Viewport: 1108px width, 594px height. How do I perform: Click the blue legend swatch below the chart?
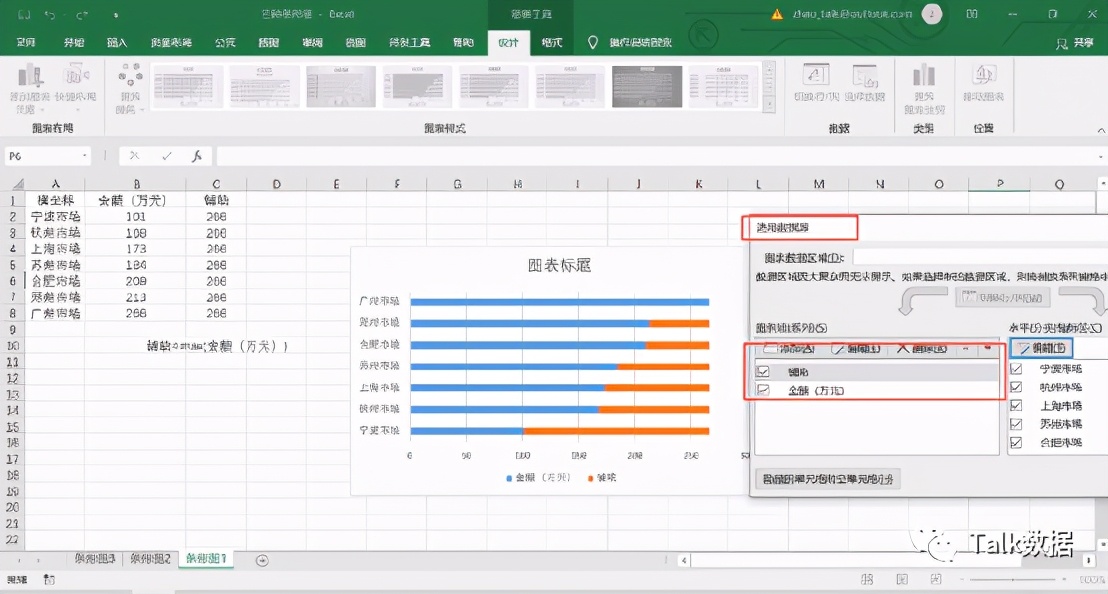(509, 478)
